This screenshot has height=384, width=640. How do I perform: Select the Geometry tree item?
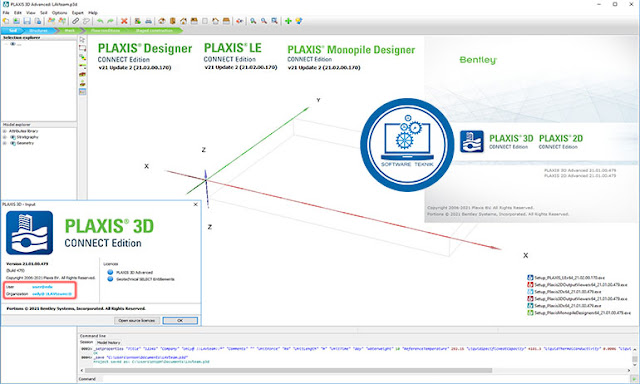pos(25,143)
